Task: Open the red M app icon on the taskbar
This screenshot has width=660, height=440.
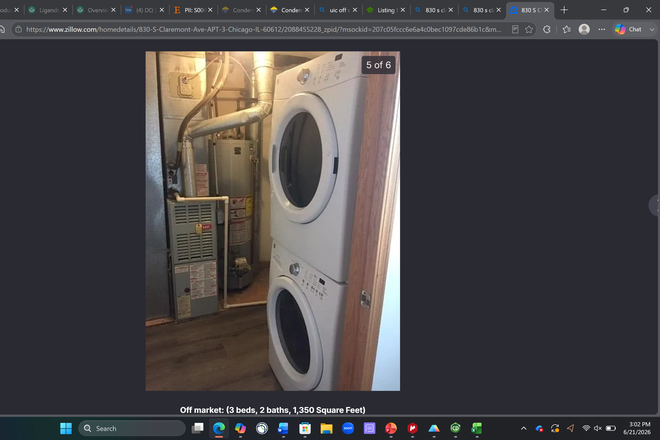Action: click(x=412, y=428)
